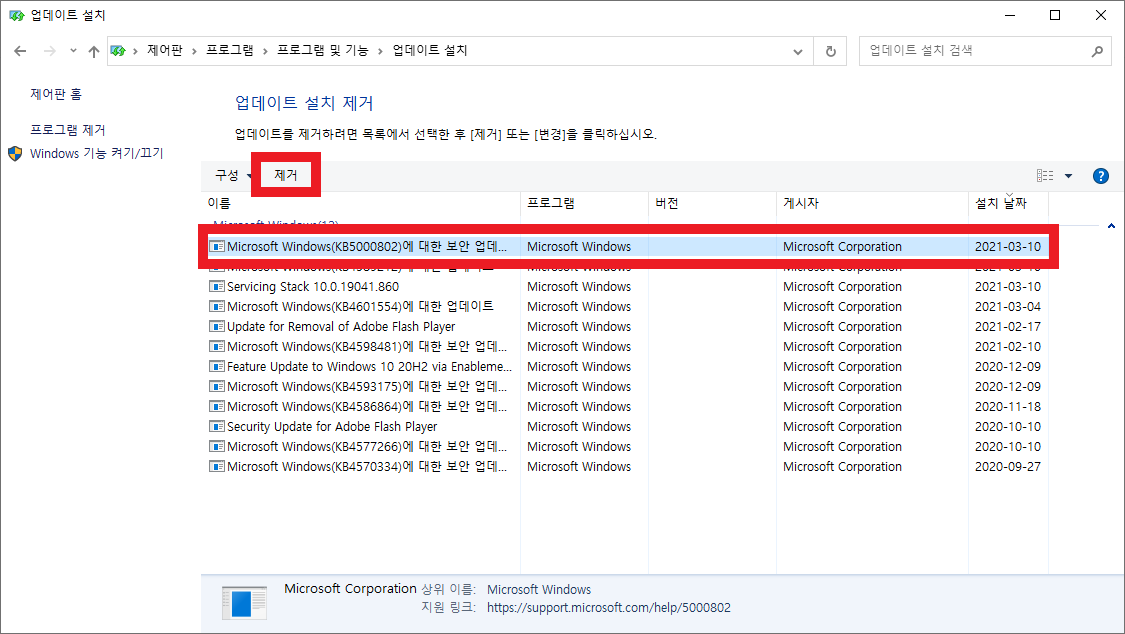Click icon of KB4570334 row
Screen dimensions: 1125x634
pyautogui.click(x=217, y=468)
